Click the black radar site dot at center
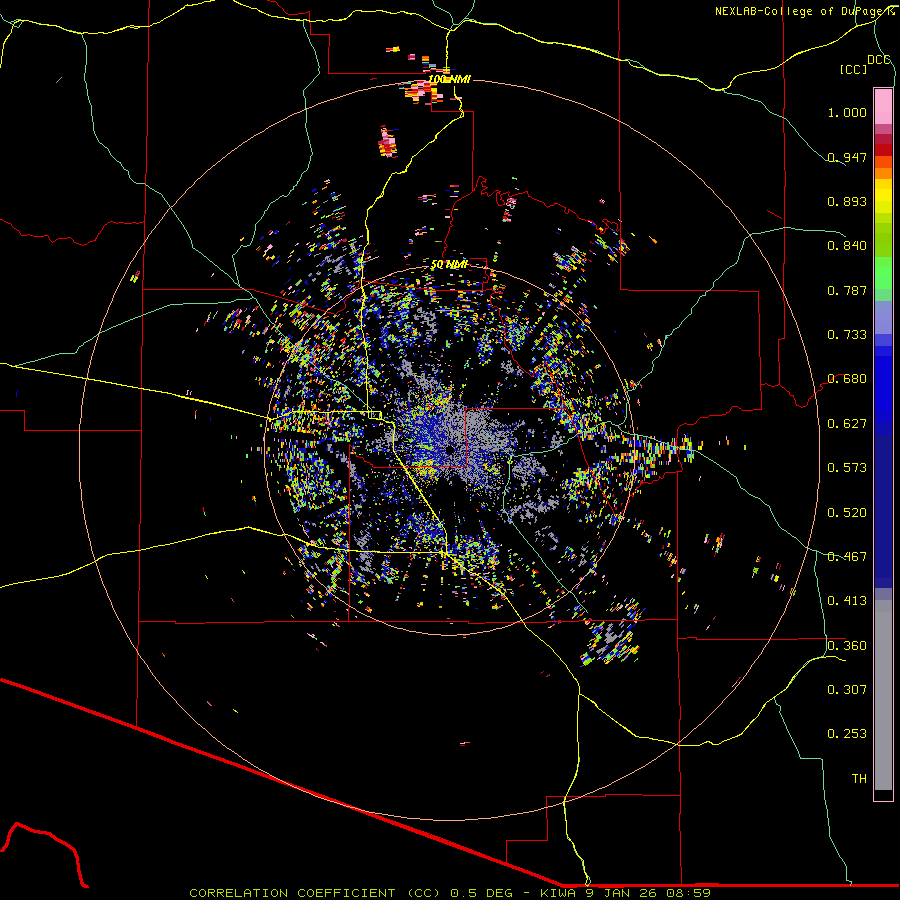 pos(450,449)
